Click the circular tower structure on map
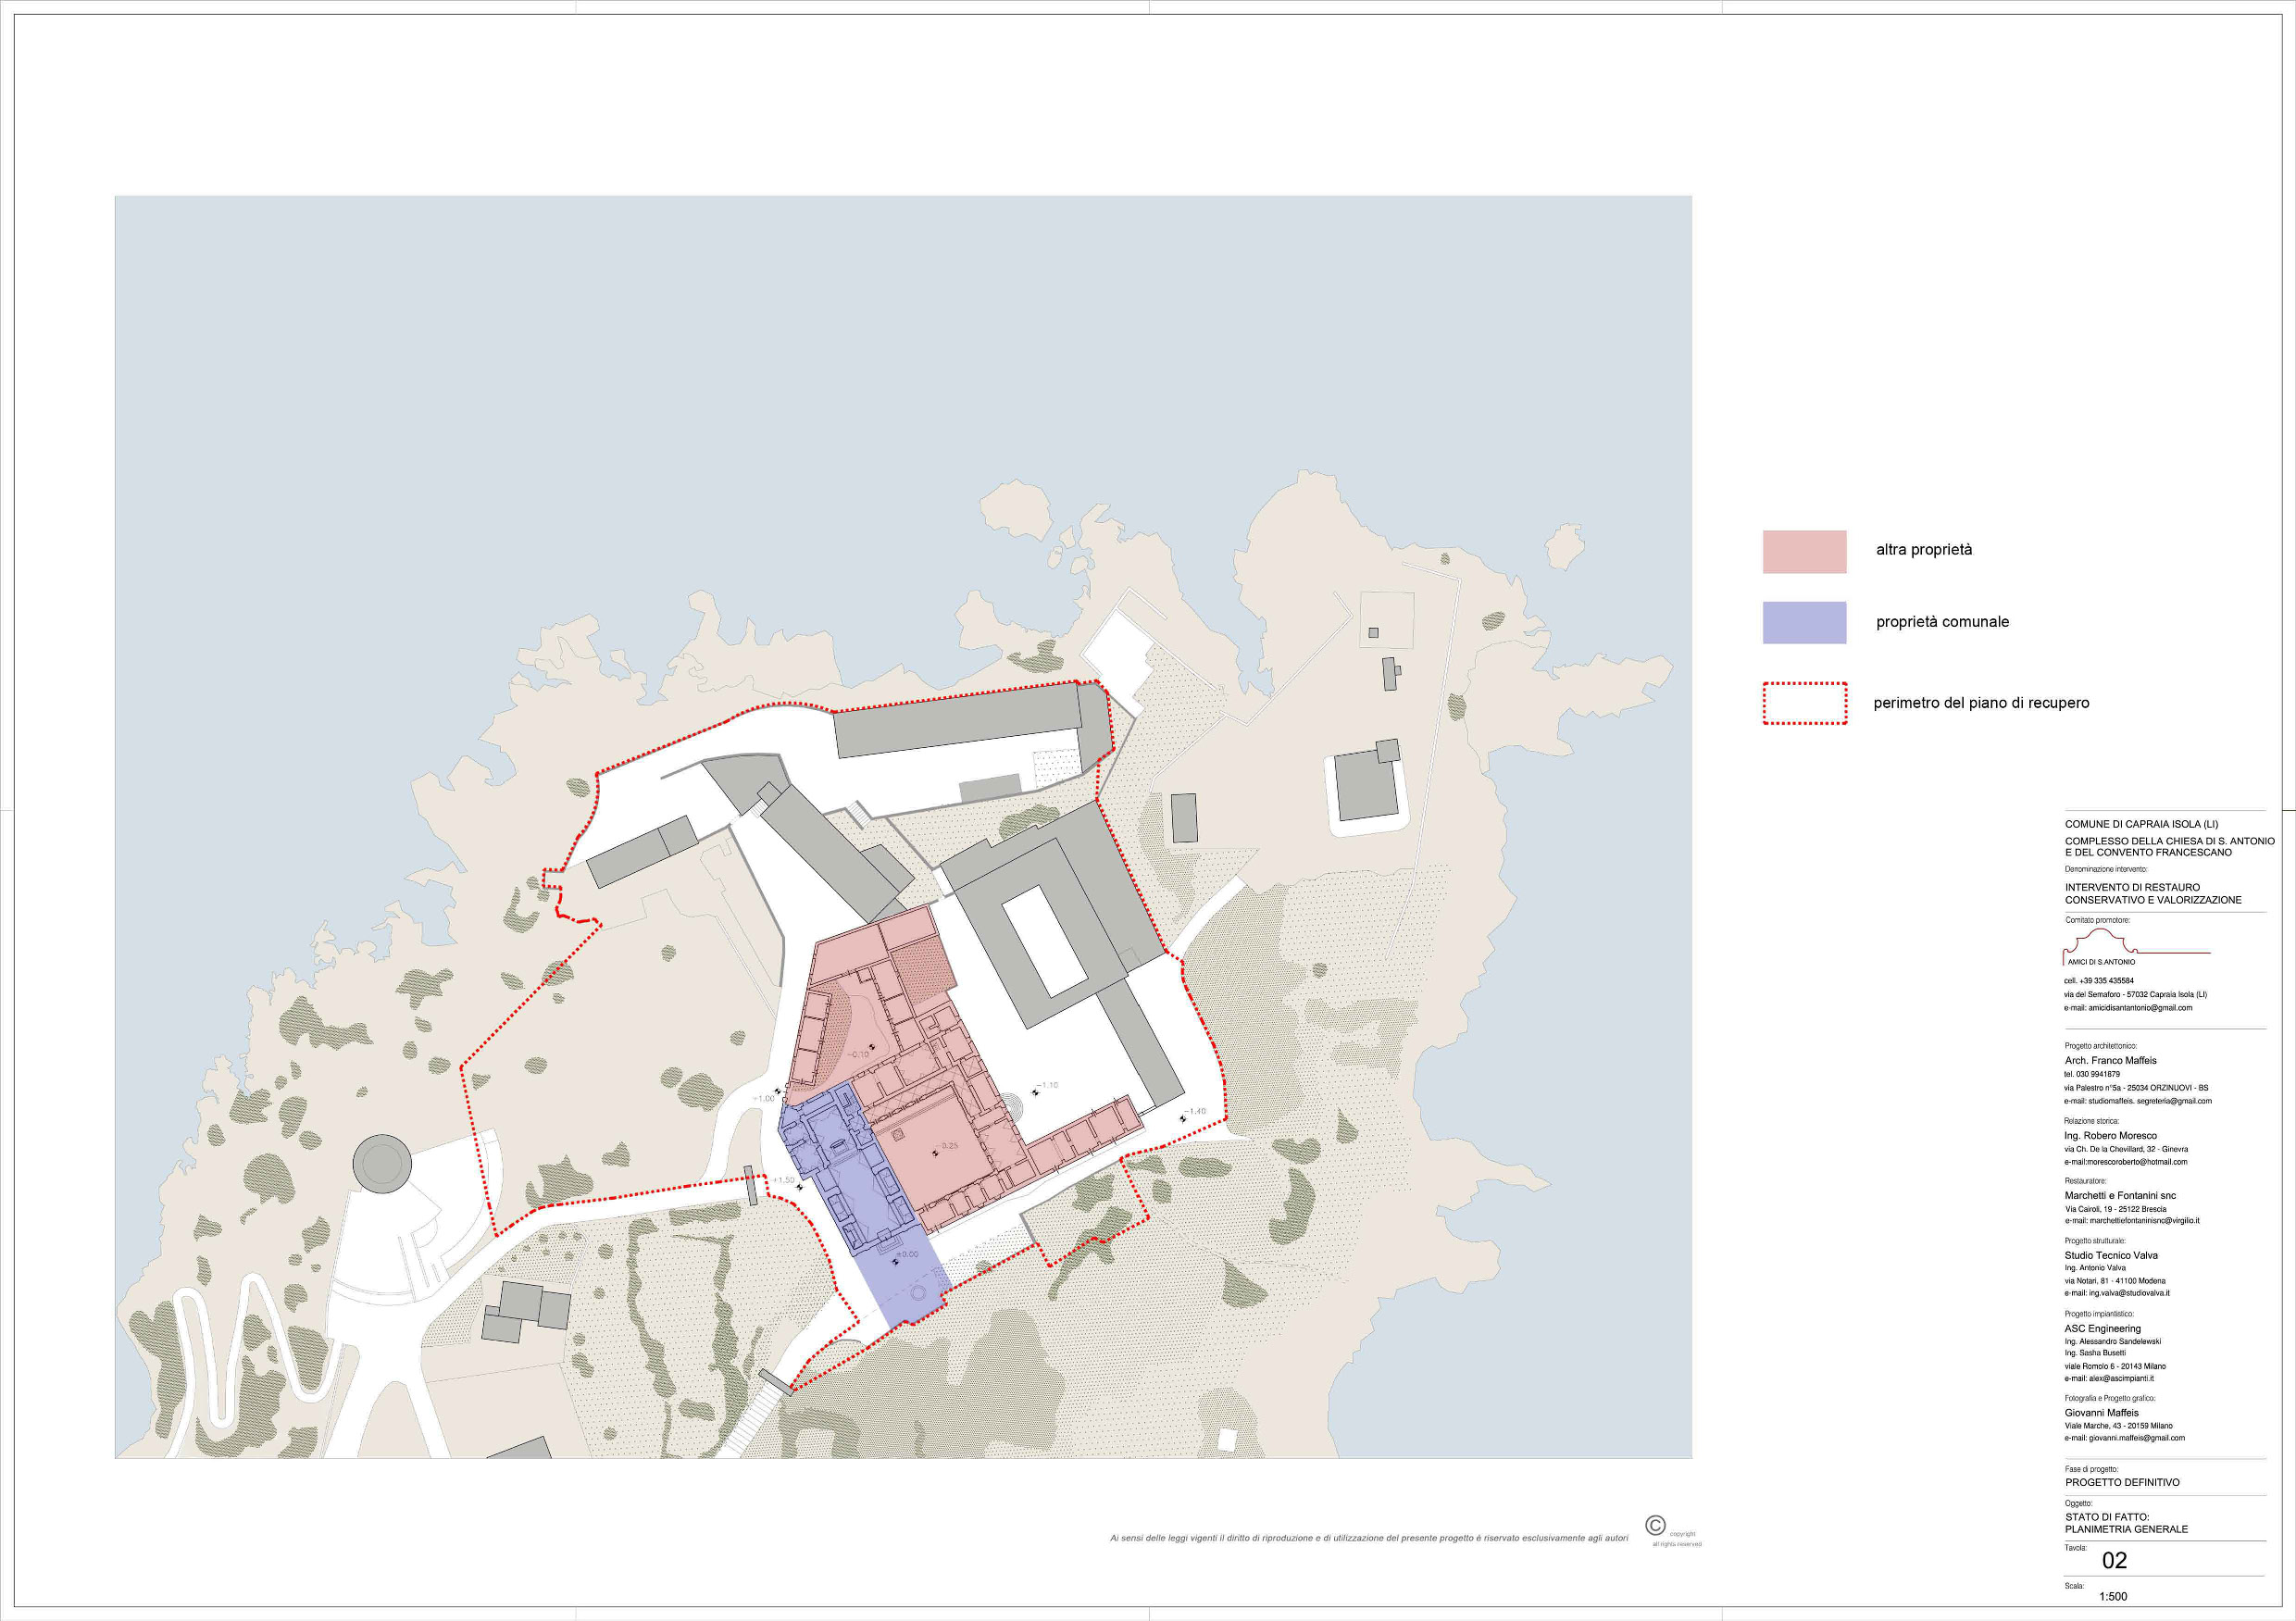 pos(382,1163)
